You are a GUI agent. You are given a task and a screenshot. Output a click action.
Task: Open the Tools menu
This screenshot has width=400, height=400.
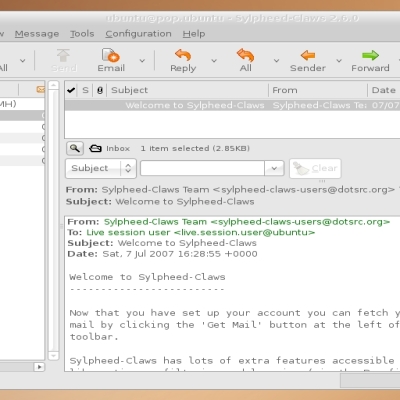[x=82, y=34]
